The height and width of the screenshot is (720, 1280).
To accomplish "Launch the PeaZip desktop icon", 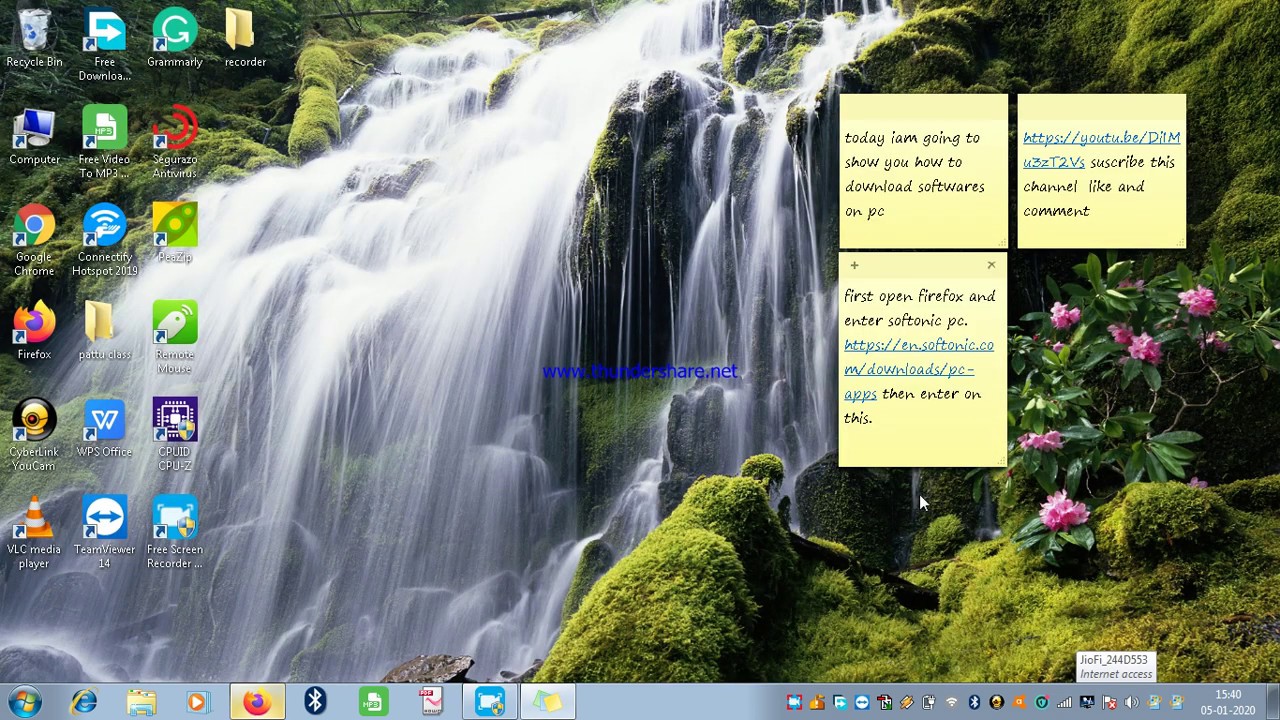I will [x=175, y=233].
